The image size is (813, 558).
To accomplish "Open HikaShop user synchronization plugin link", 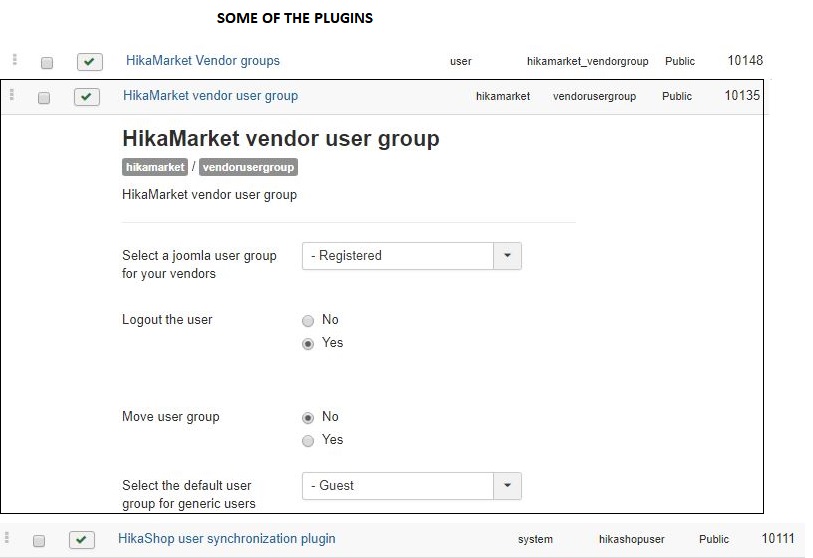I will tap(227, 539).
